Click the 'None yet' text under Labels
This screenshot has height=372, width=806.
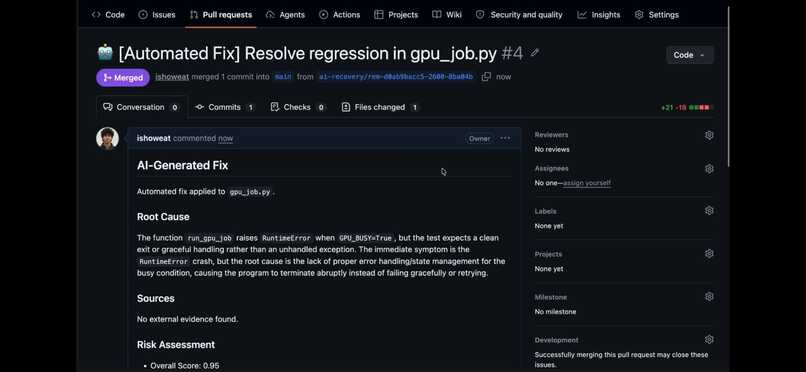coord(549,226)
